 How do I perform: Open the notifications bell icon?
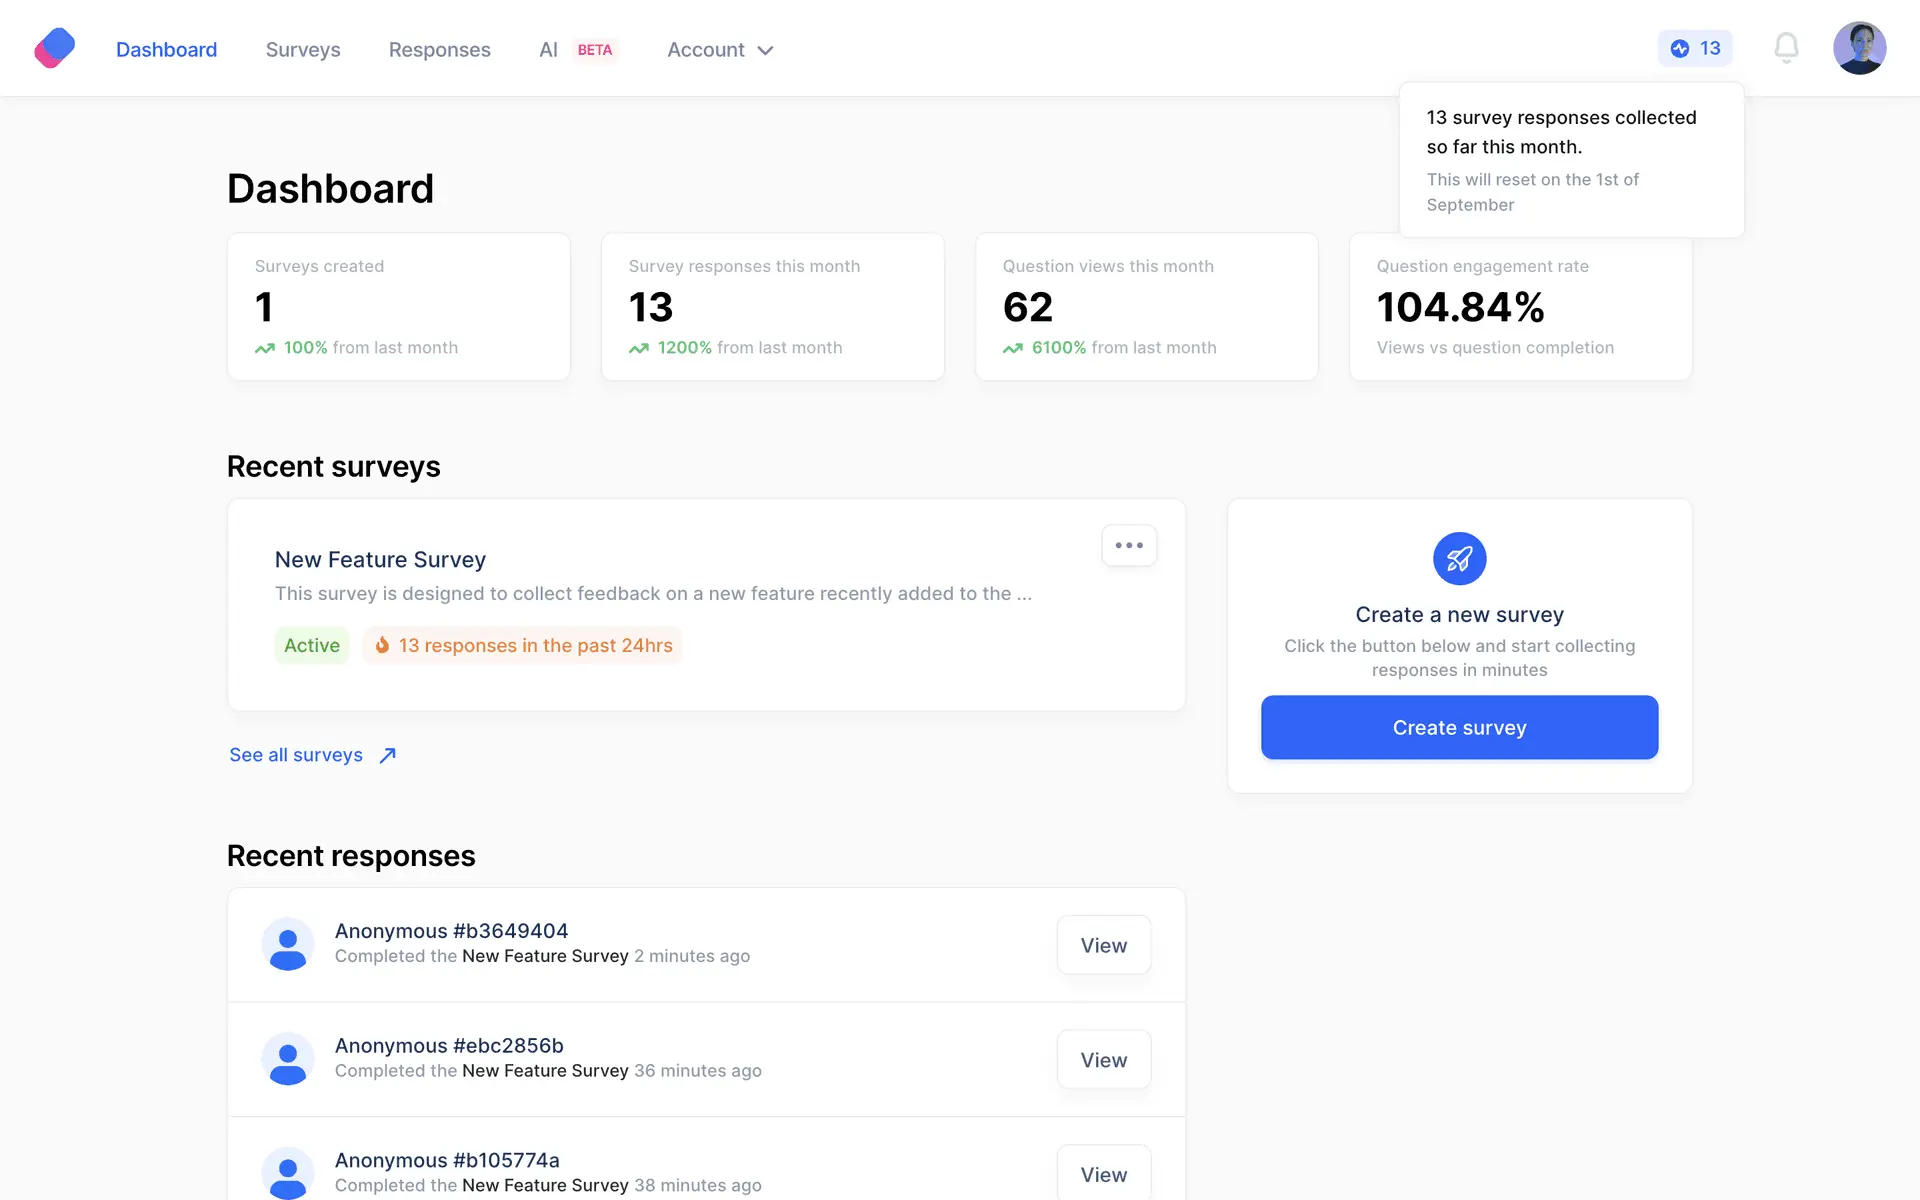pos(1786,48)
